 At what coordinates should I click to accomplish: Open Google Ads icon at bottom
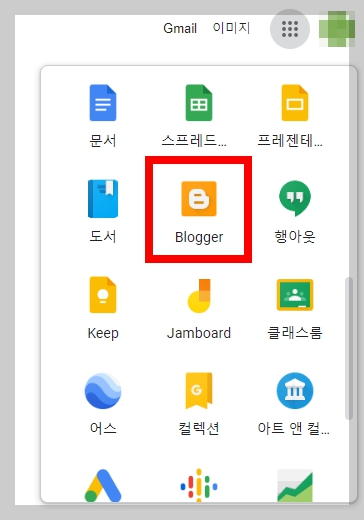click(103, 485)
